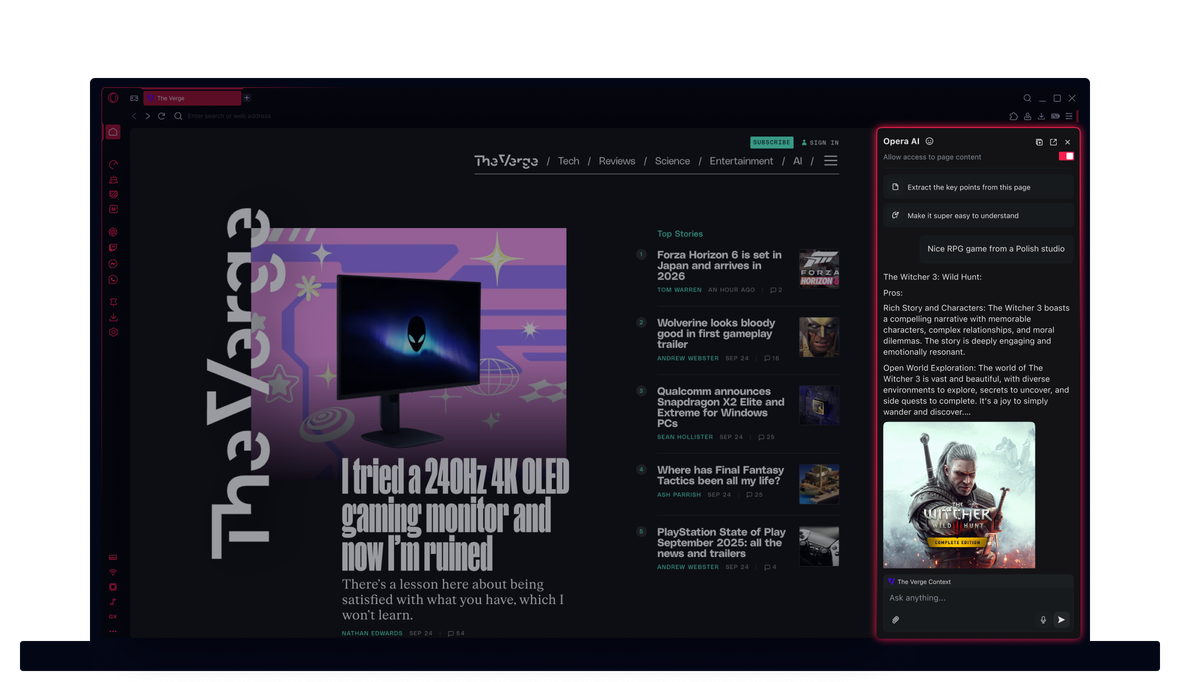Open Opera AI in a pop-out window
Screen dimensions: 1180x682
tap(1053, 142)
